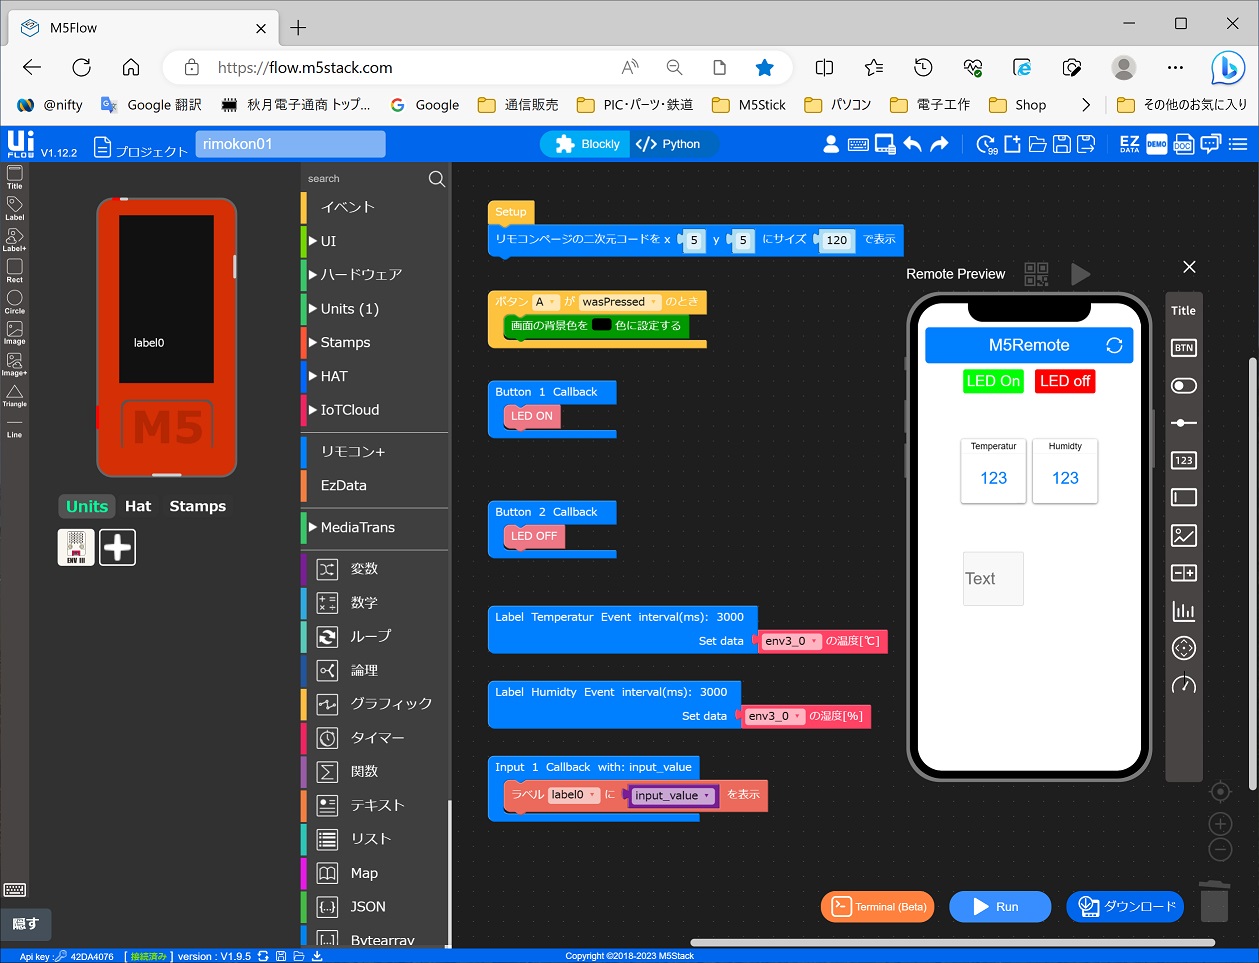
Task: Open the DEMO examples icon
Action: coord(1156,144)
